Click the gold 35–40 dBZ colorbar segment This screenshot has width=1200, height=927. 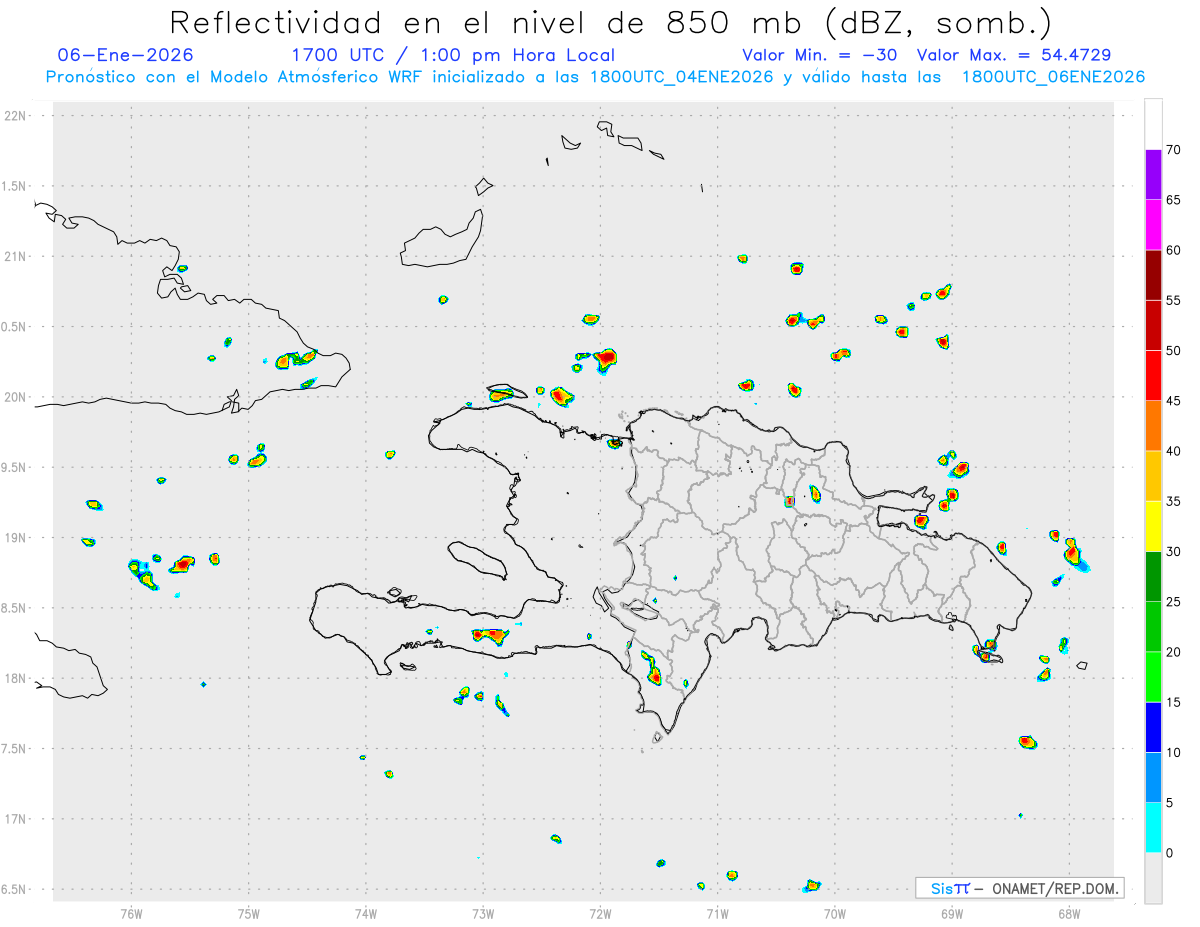(x=1153, y=476)
